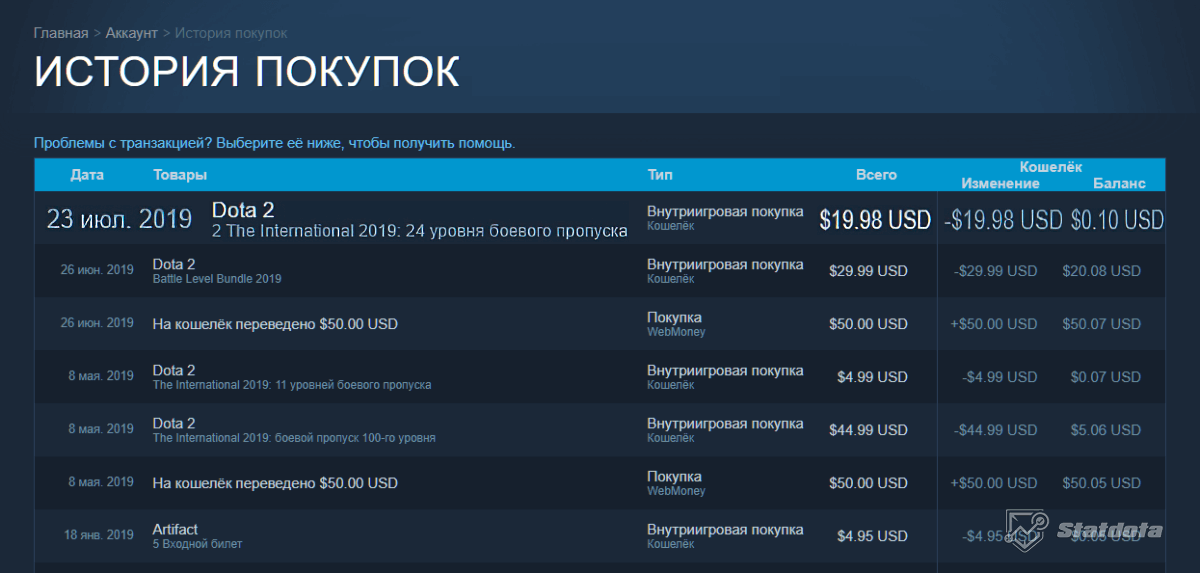Click the Изменение column header

[1000, 183]
